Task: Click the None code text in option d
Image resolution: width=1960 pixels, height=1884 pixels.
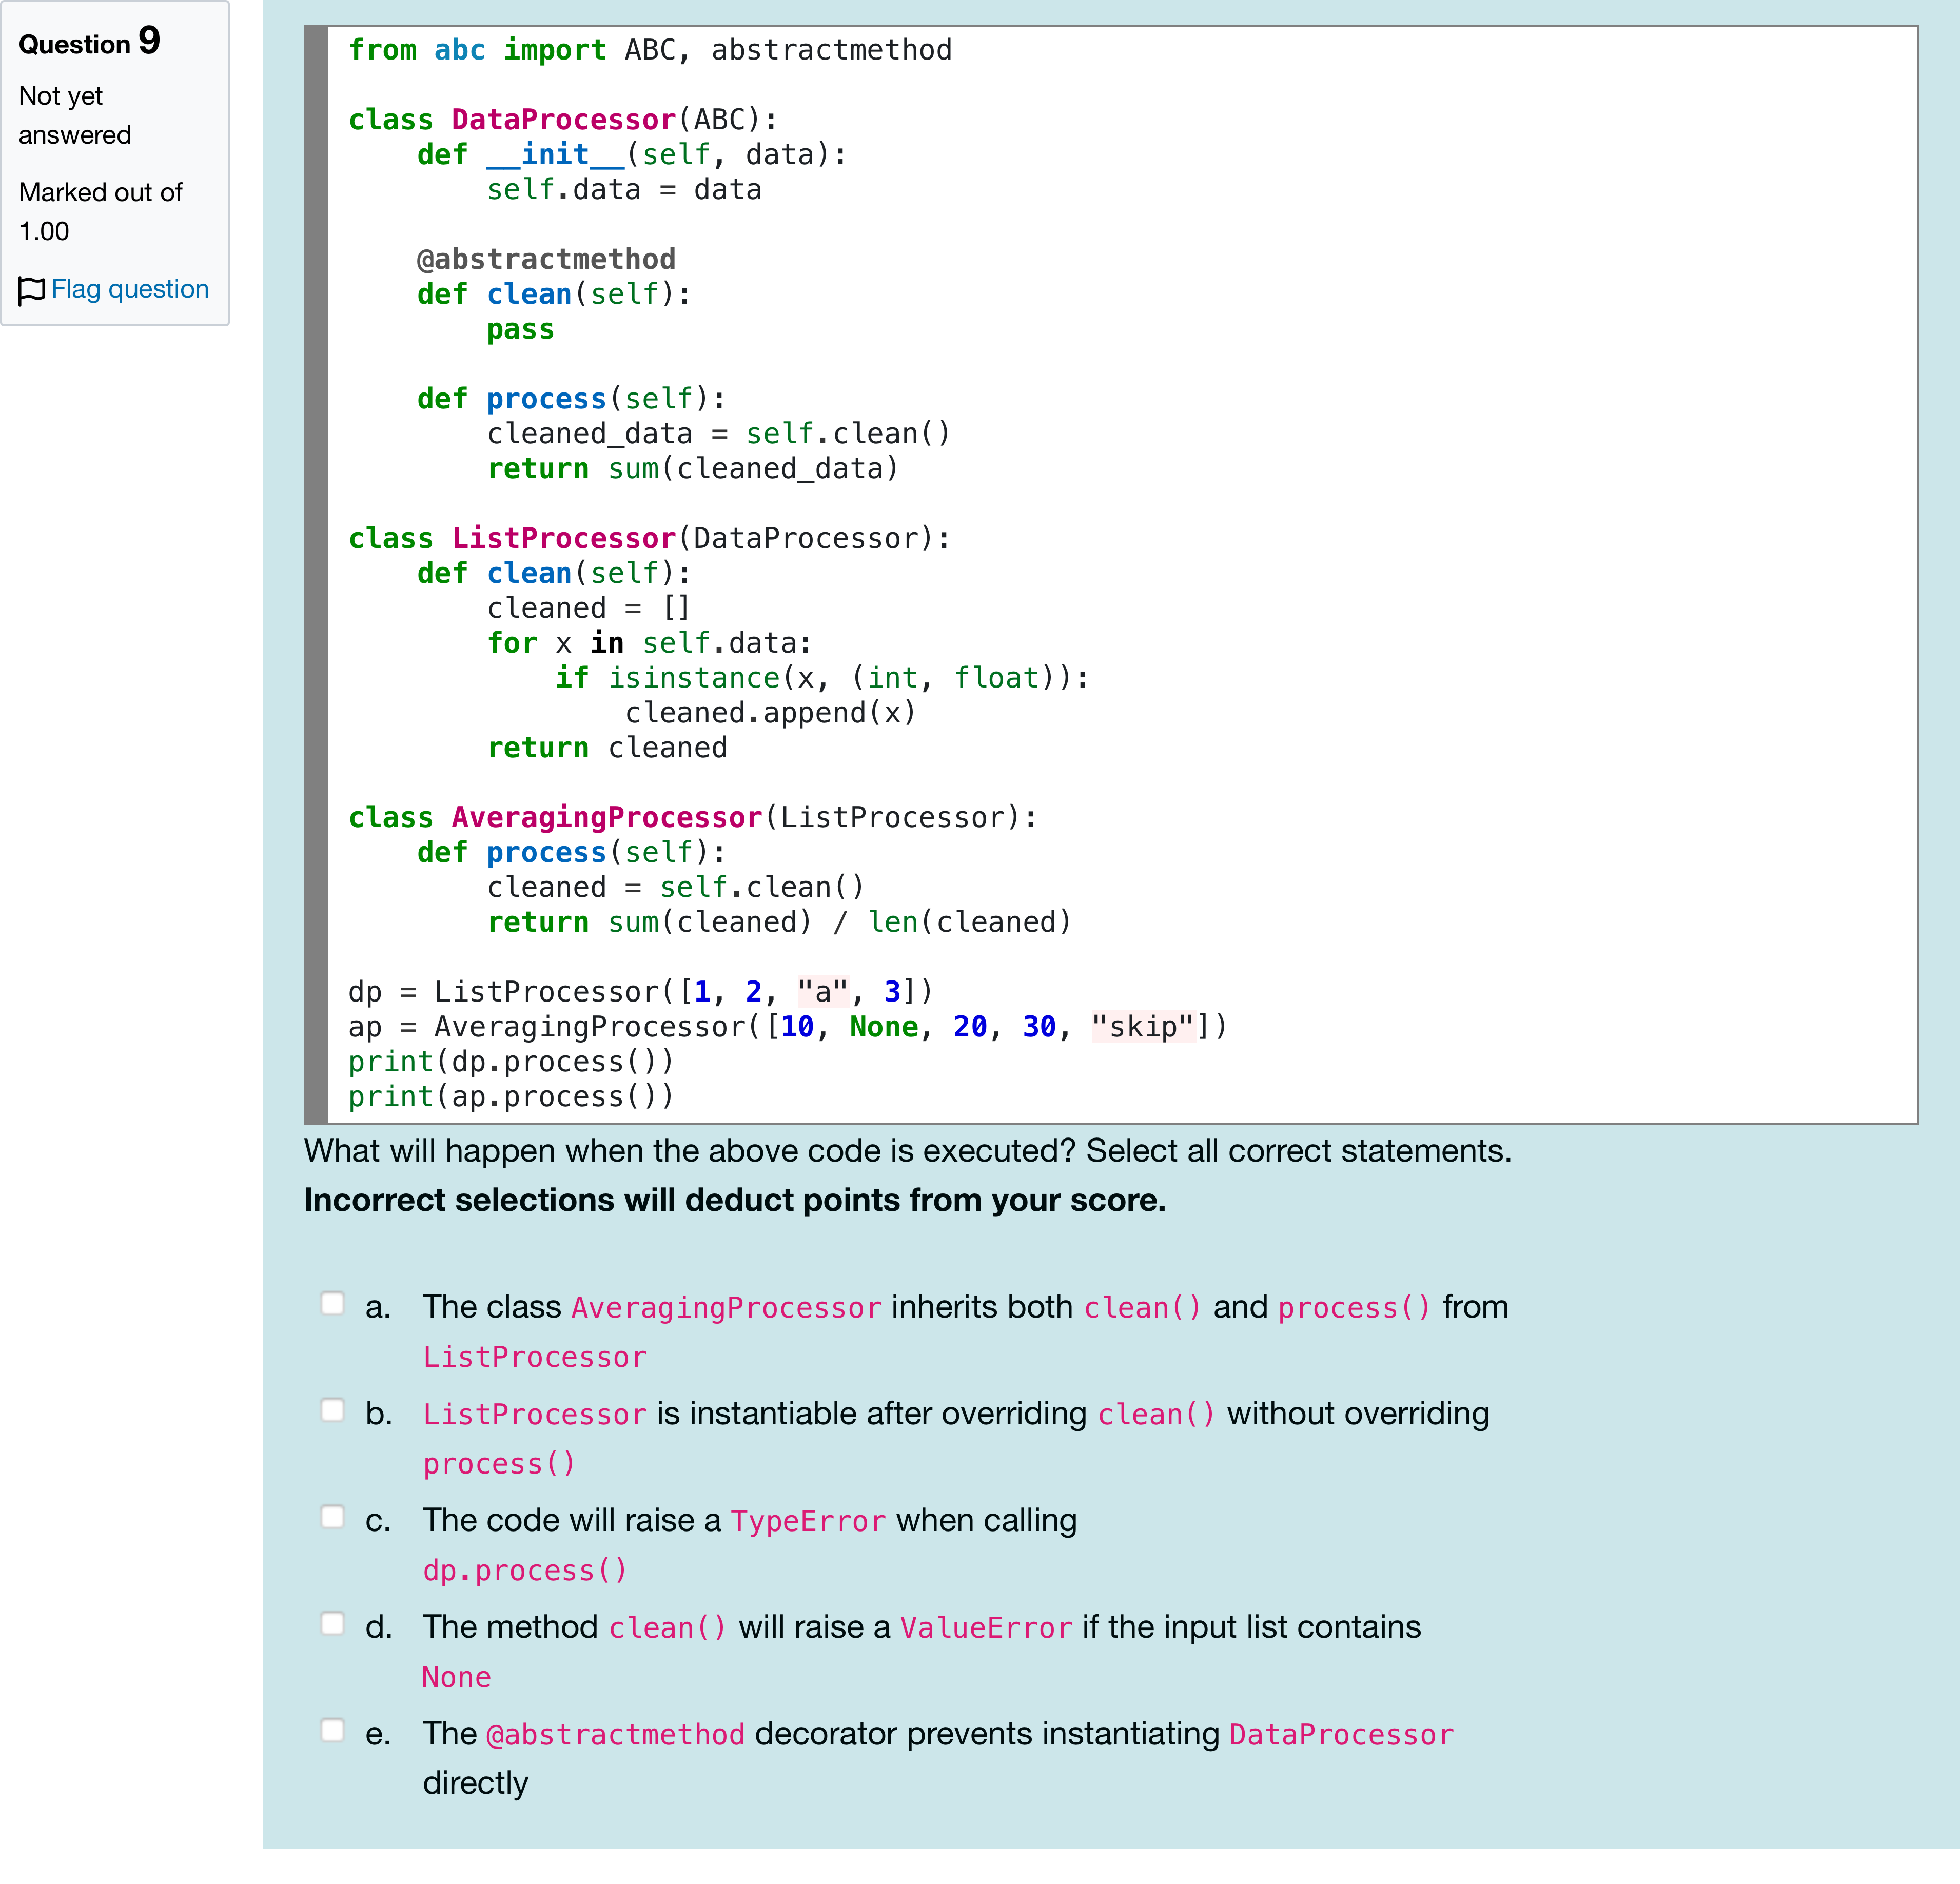Action: 456,1677
